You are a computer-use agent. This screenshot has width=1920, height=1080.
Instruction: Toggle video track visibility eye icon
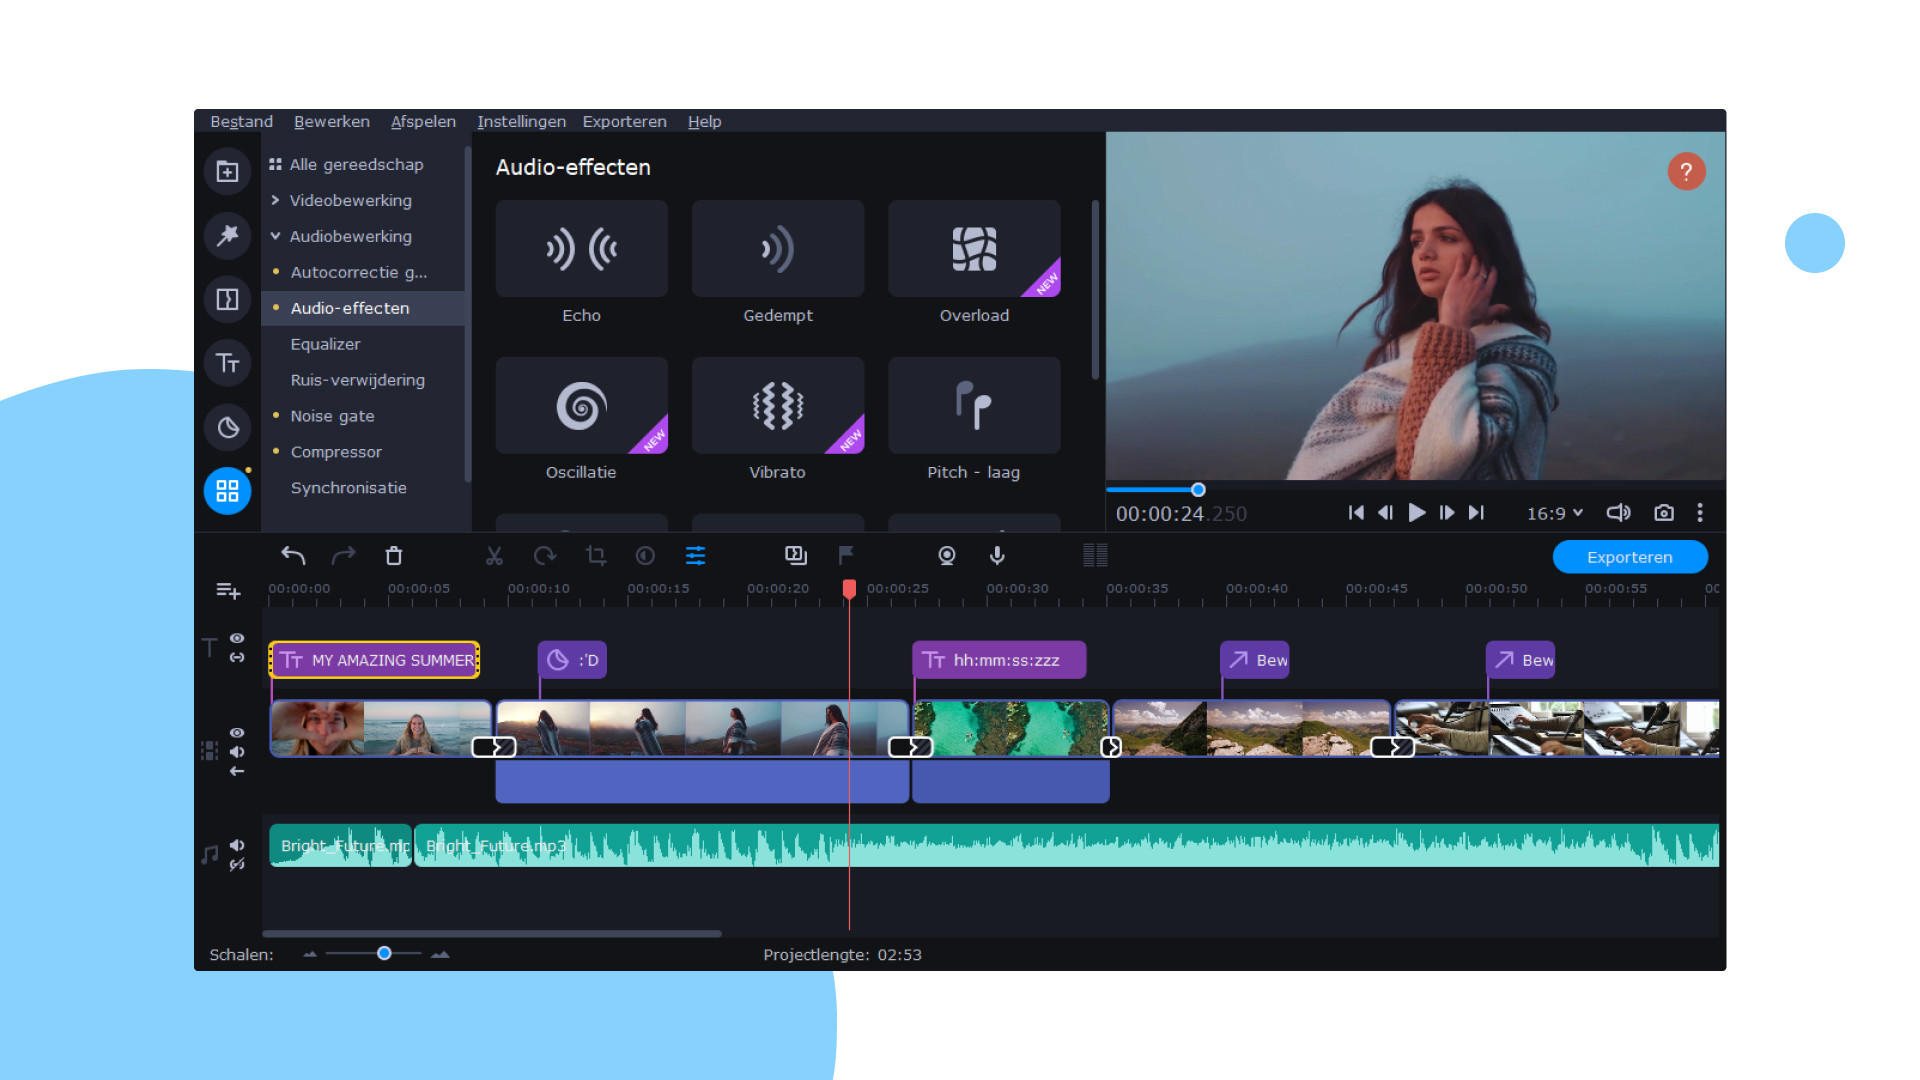click(x=237, y=733)
